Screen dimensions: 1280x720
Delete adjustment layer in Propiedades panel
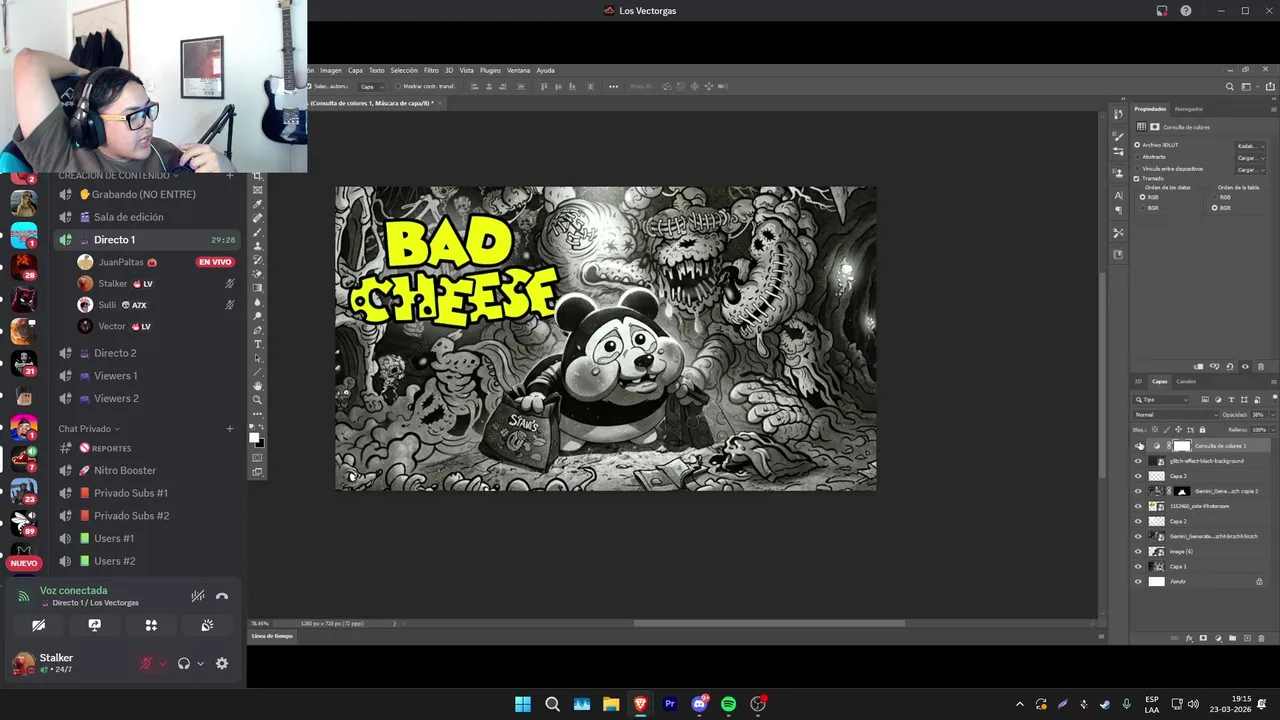1260,366
